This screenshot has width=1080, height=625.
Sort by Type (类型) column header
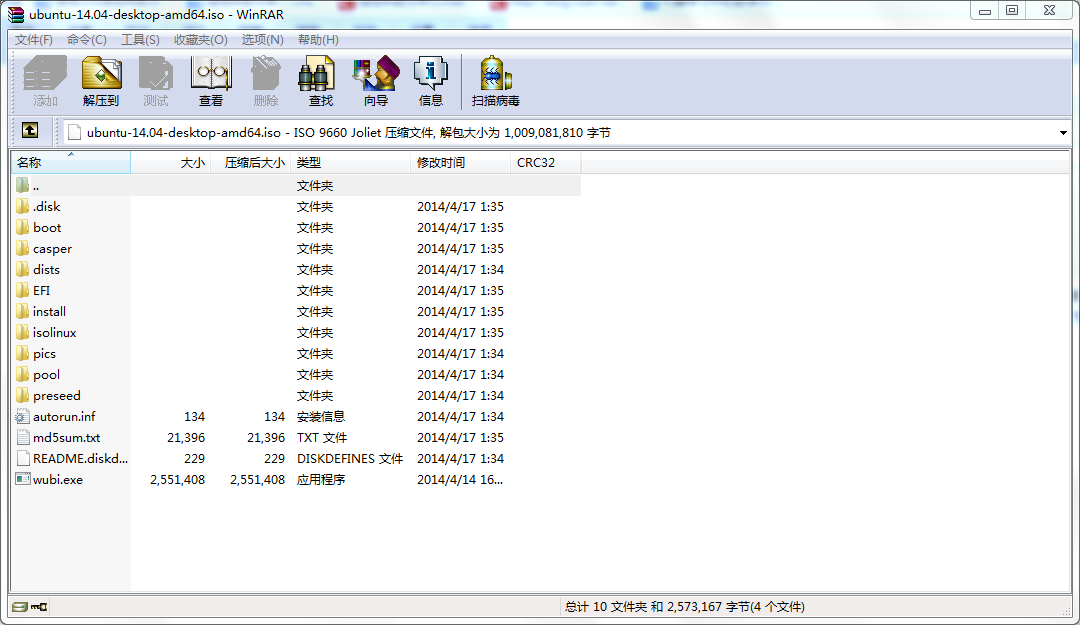(351, 163)
